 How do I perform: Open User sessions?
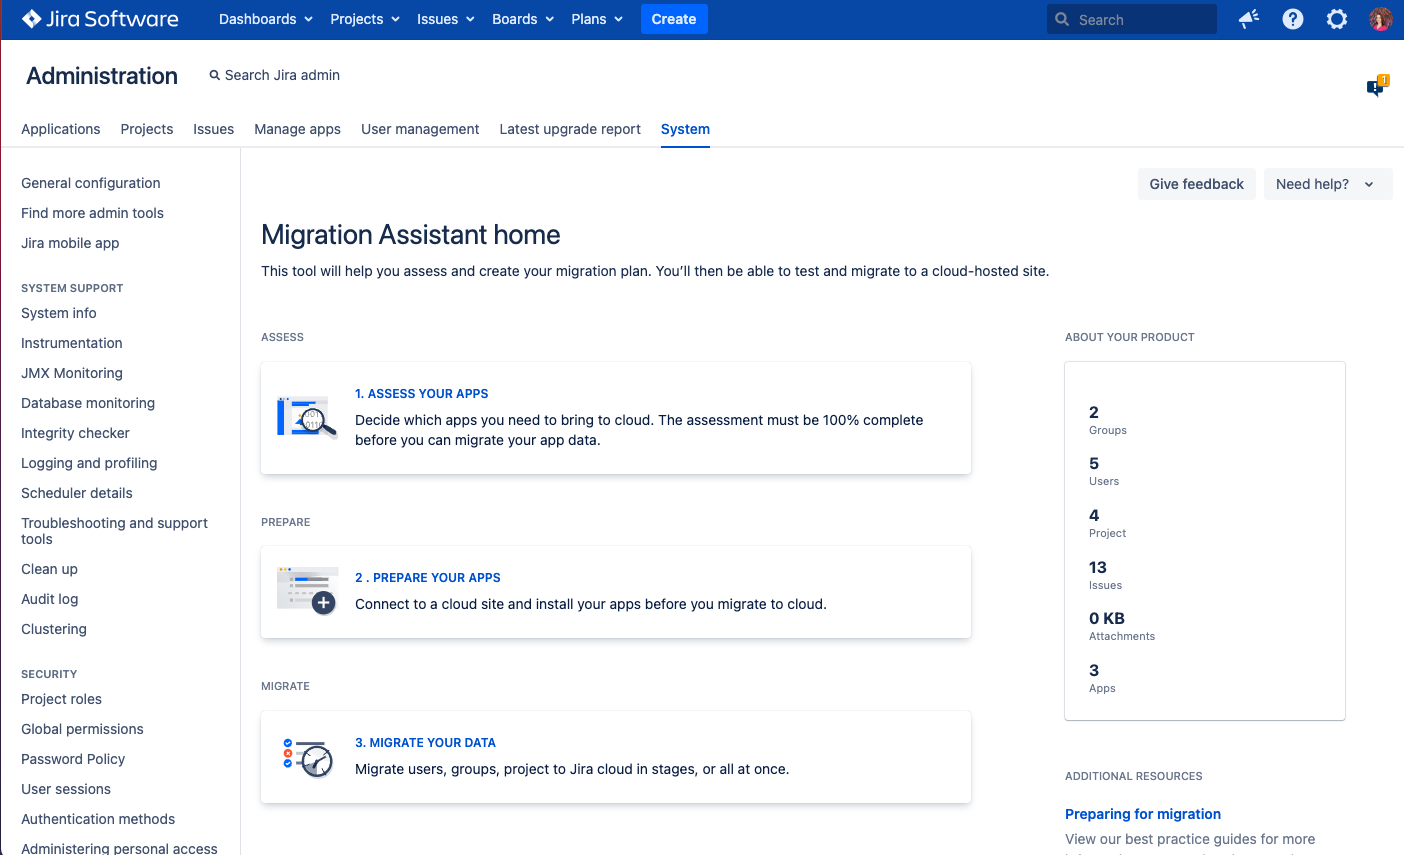(x=66, y=789)
